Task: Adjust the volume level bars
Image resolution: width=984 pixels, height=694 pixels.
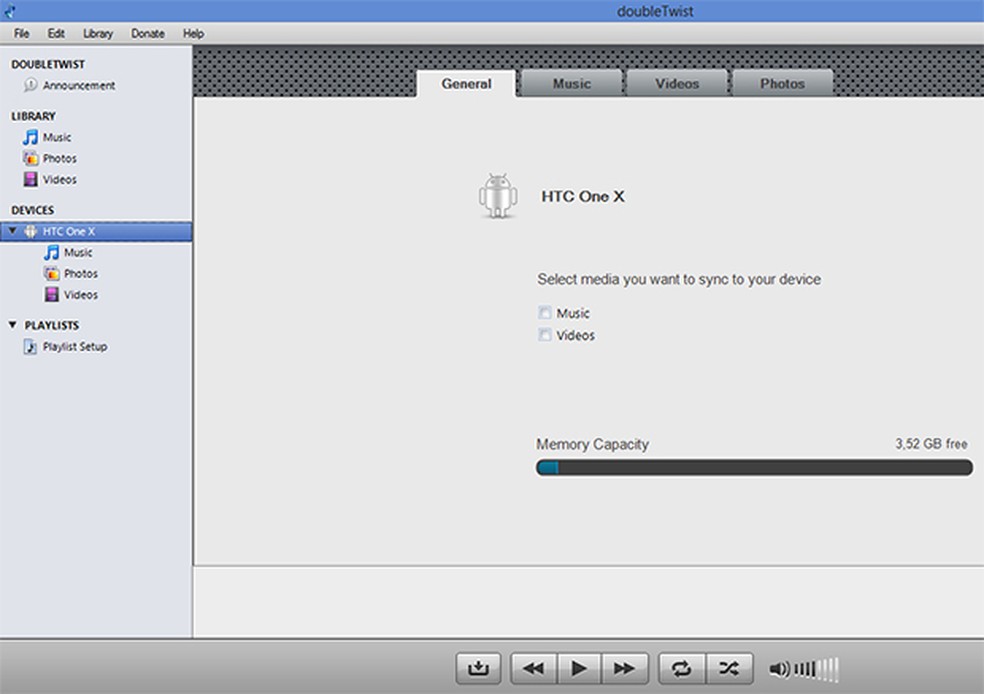Action: point(816,670)
